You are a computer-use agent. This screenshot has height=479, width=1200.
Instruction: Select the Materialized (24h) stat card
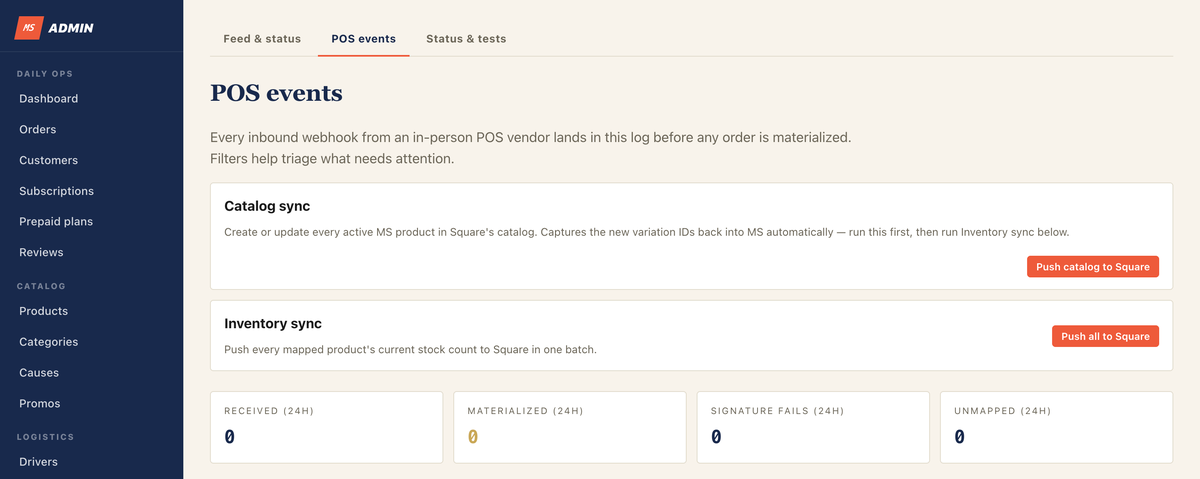pos(570,427)
